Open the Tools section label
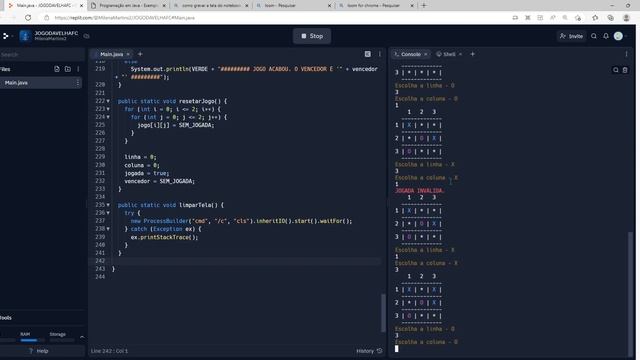 6,318
